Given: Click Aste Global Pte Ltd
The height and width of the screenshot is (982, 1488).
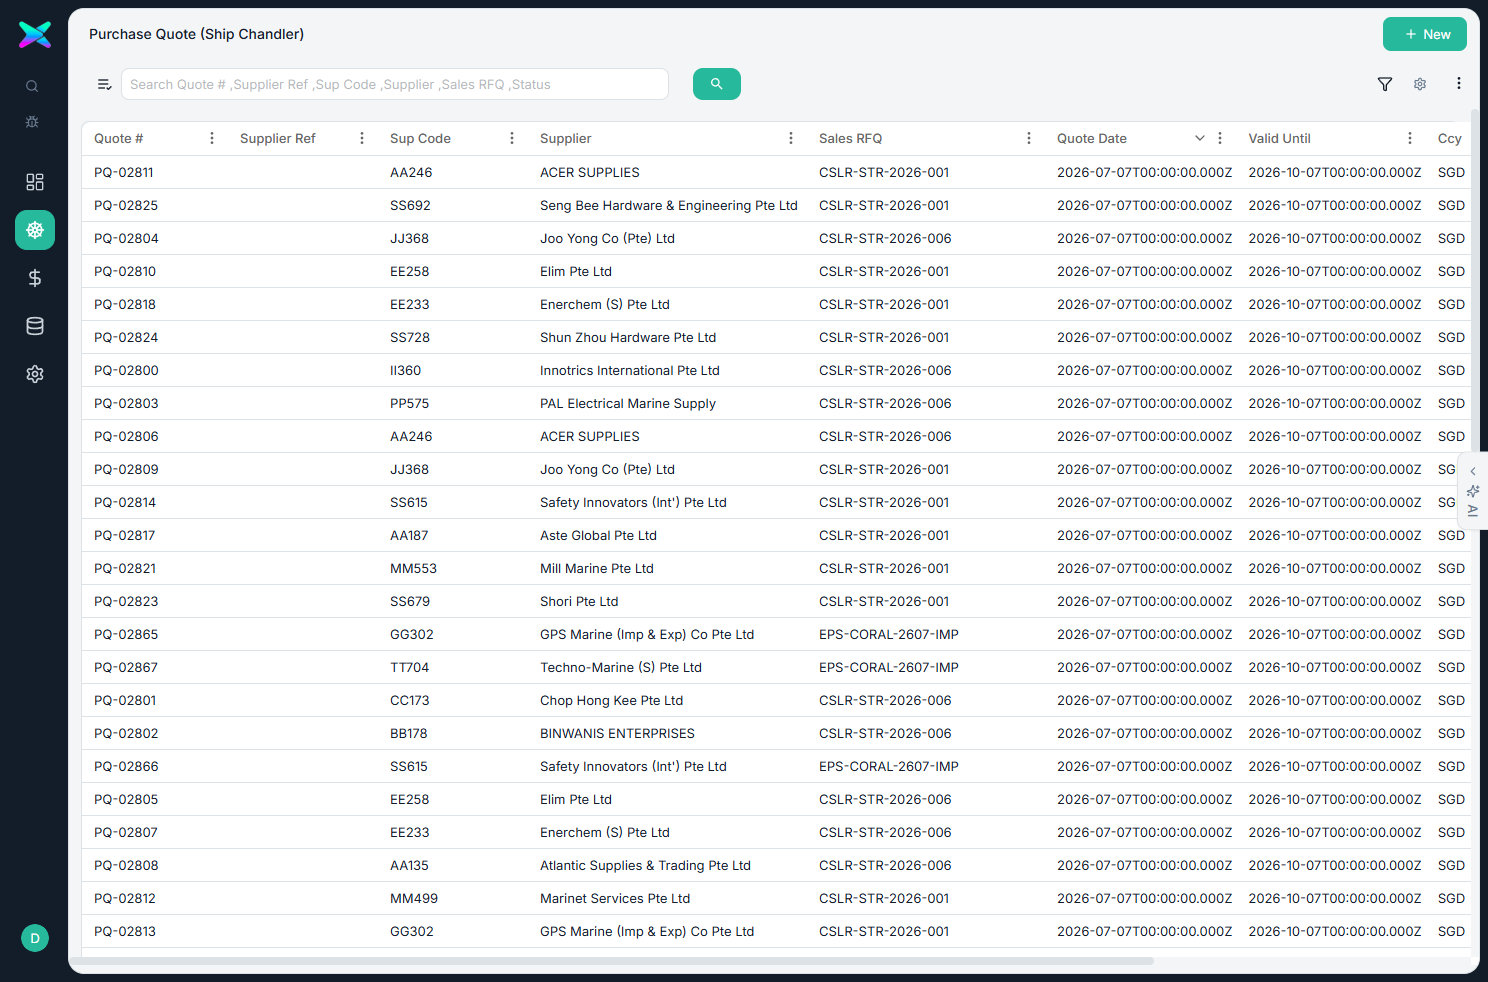Looking at the screenshot, I should point(598,535).
